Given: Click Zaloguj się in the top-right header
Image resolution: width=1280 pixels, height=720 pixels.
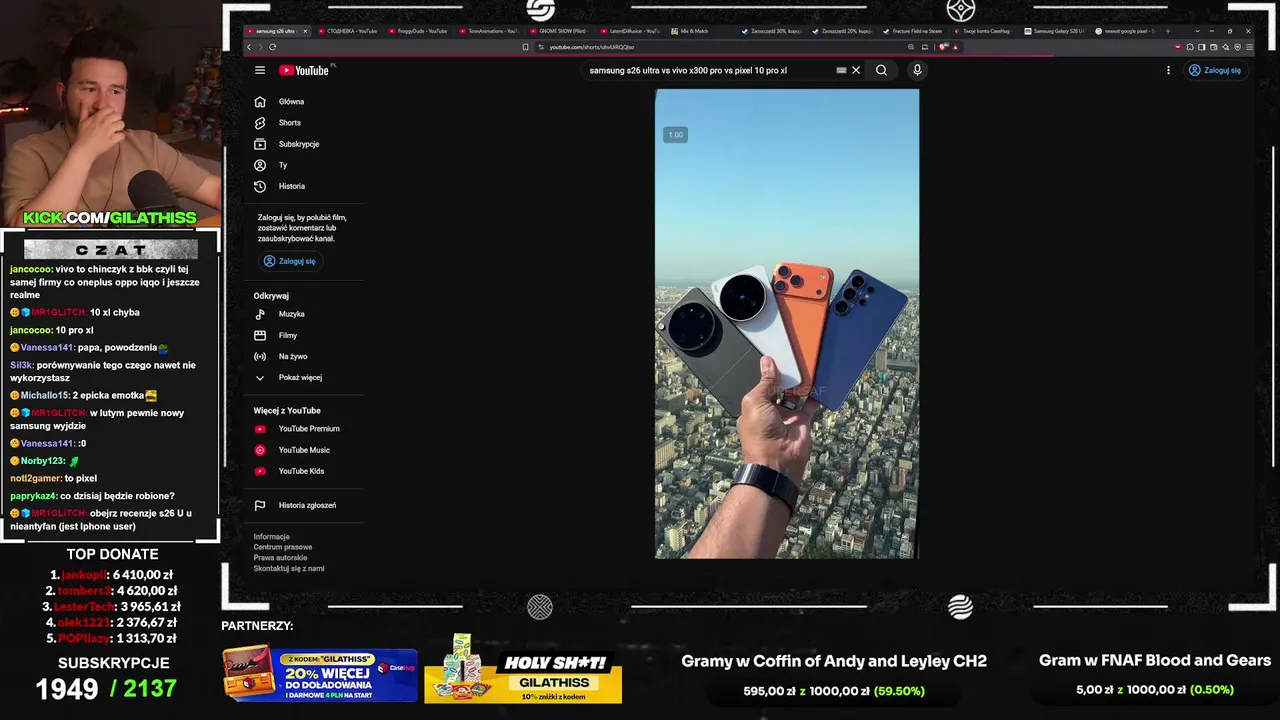Looking at the screenshot, I should (x=1214, y=70).
